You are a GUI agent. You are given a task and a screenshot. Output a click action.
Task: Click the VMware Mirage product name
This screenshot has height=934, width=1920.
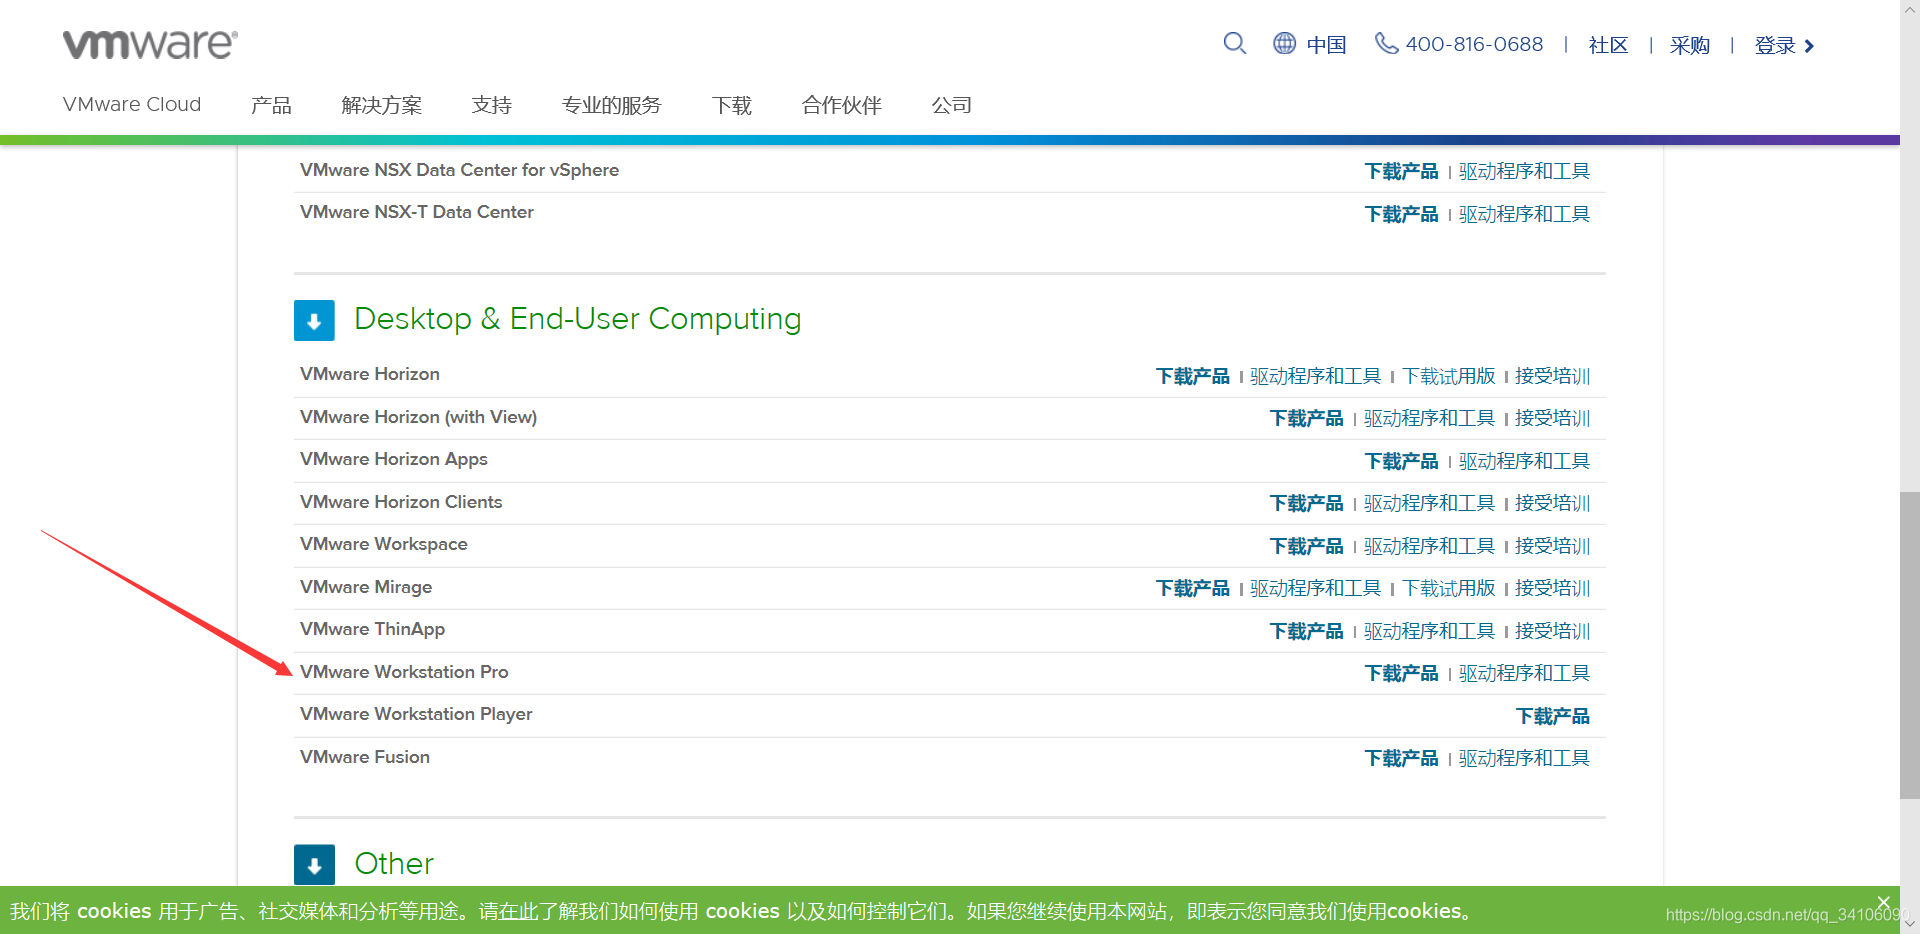click(x=366, y=587)
